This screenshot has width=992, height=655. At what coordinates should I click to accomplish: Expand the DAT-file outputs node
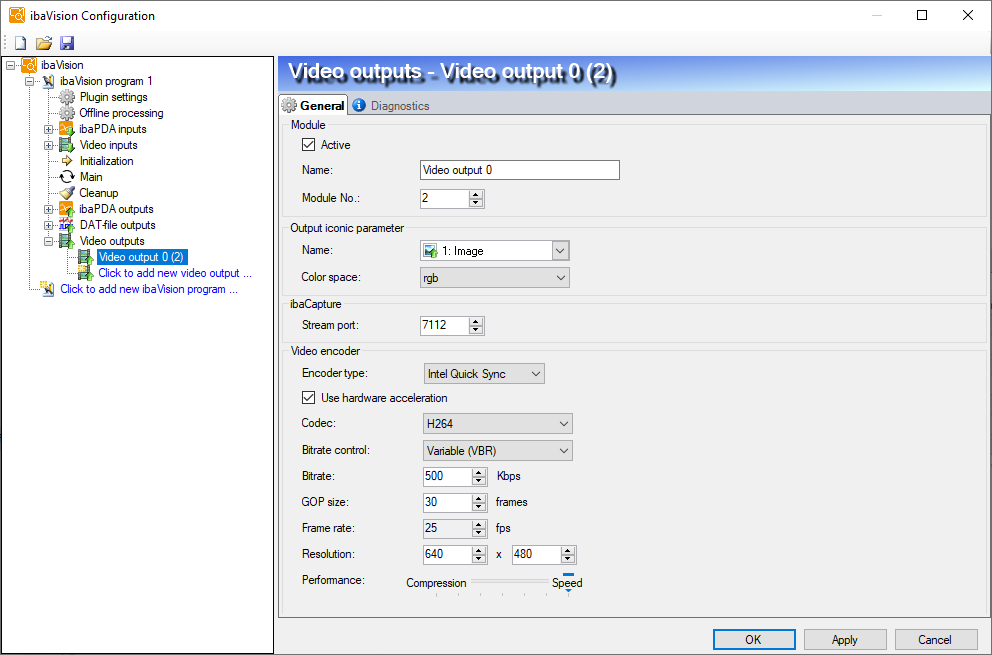tap(49, 225)
